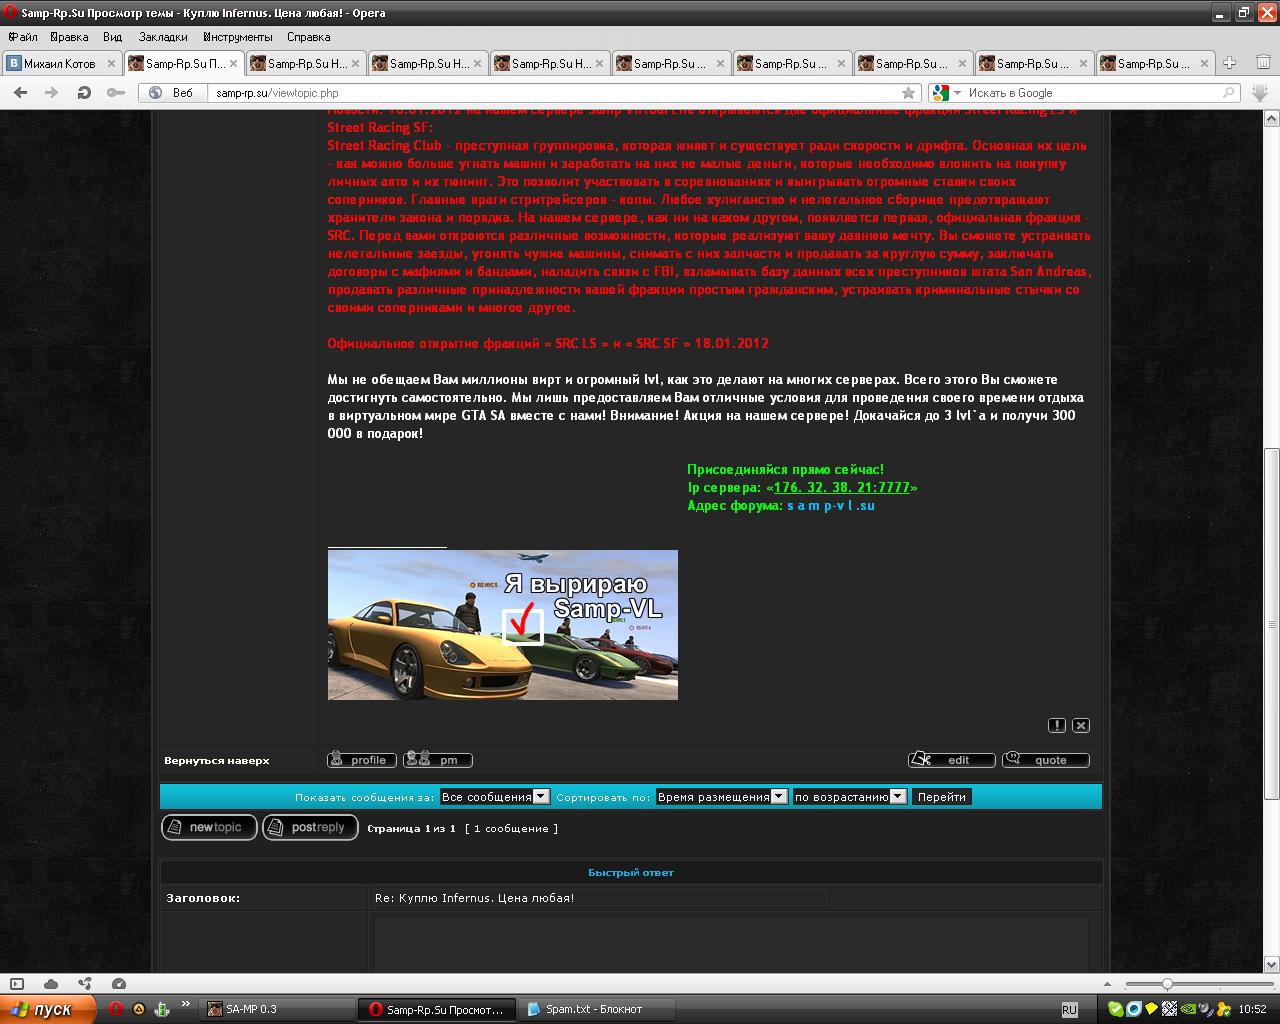Click the text "[ 1 сообщение ]"
The image size is (1280, 1024).
511,828
